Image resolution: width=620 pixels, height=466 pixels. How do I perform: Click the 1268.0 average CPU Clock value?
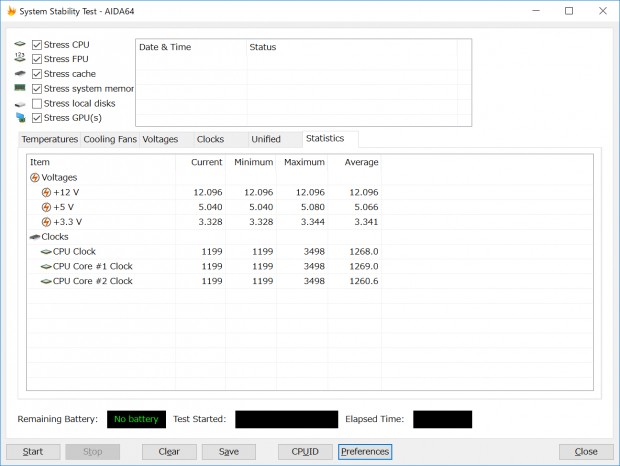[364, 252]
